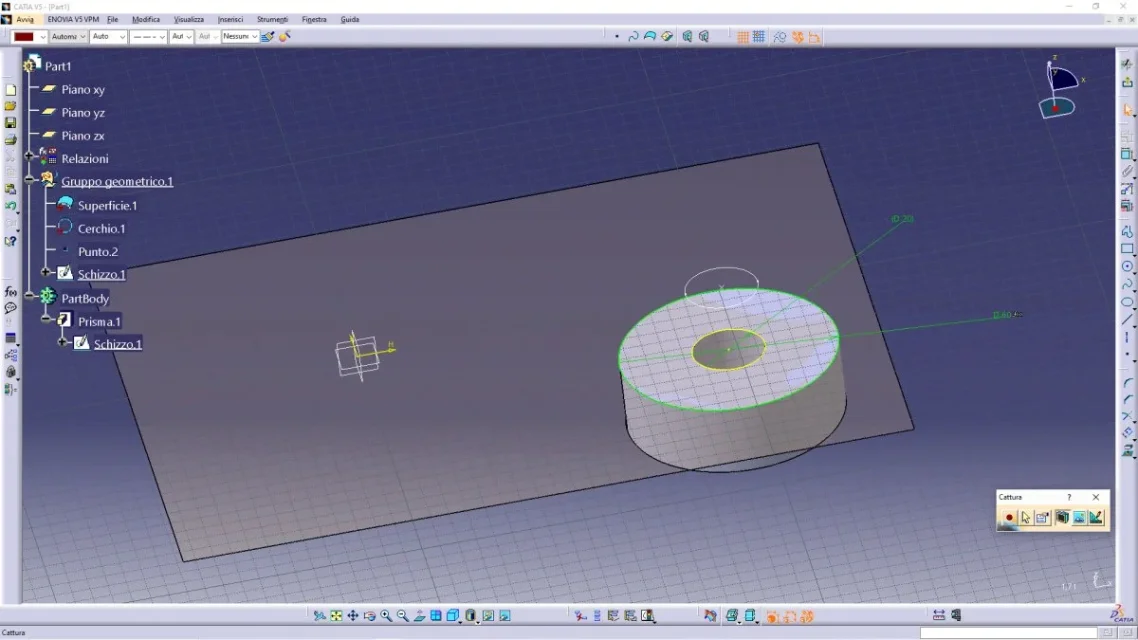Click the Save icon in left toolbar
The width and height of the screenshot is (1138, 640).
[11, 123]
